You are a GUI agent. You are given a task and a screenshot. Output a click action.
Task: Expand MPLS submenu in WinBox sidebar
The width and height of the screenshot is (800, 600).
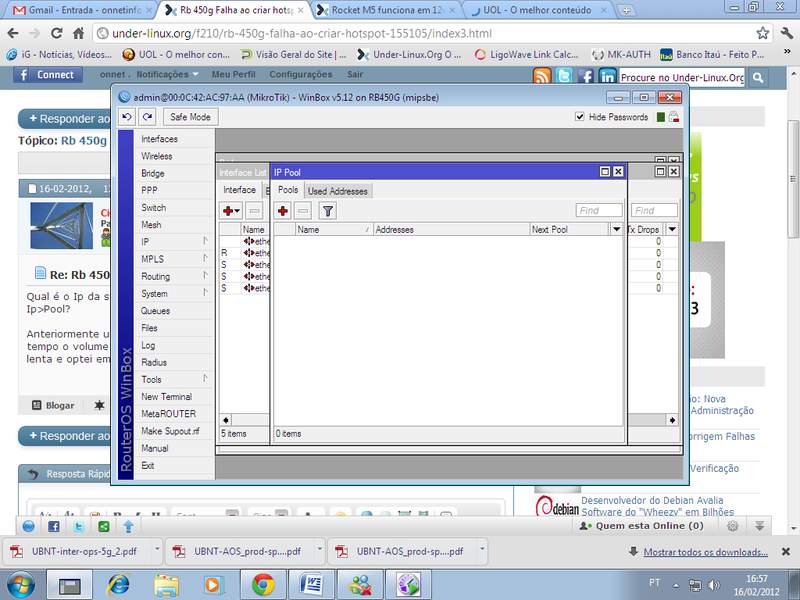[x=174, y=259]
